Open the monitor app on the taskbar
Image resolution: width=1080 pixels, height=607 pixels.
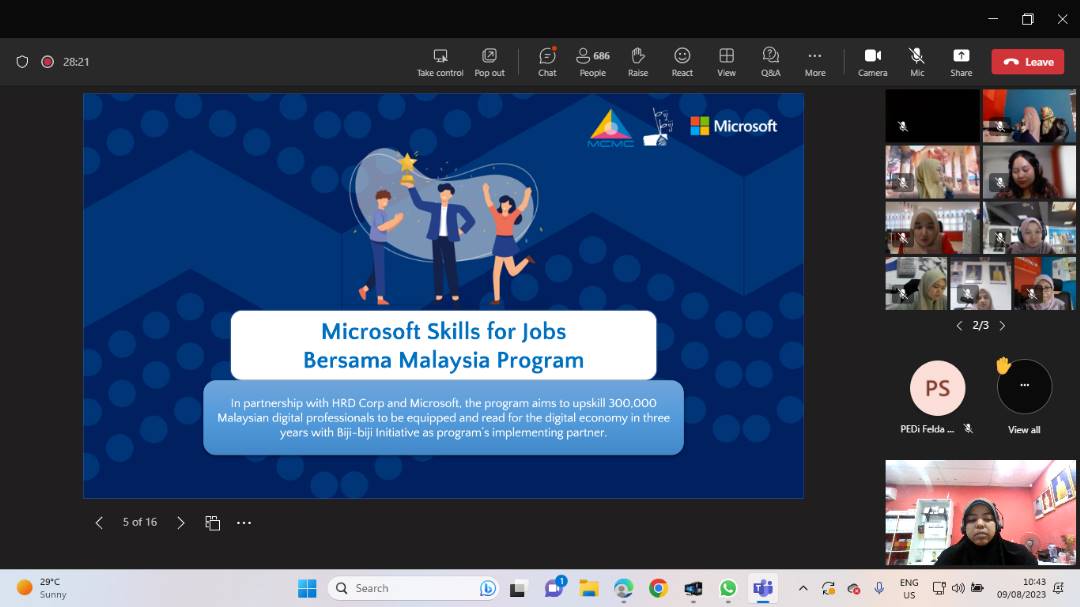coord(693,588)
